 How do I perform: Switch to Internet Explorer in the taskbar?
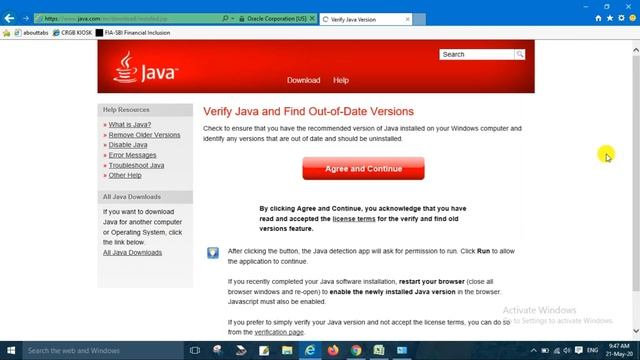[x=310, y=351]
